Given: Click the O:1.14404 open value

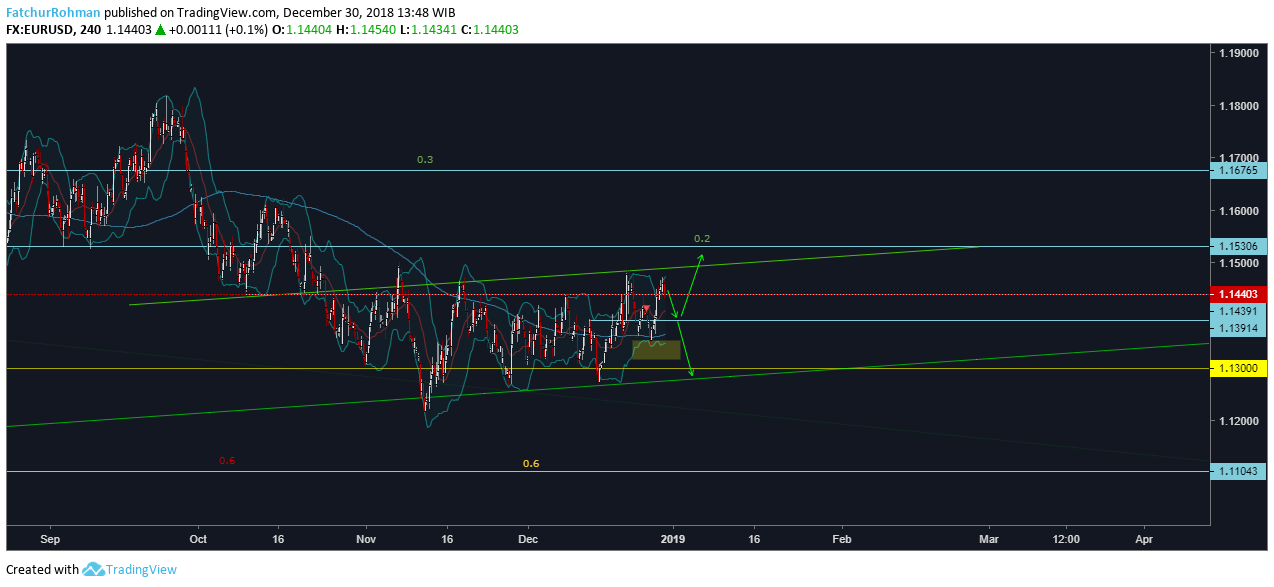Looking at the screenshot, I should [301, 30].
